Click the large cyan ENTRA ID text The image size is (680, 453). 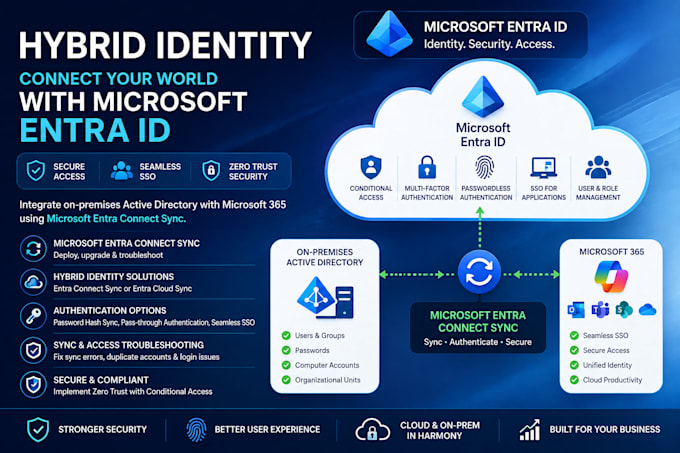[95, 130]
